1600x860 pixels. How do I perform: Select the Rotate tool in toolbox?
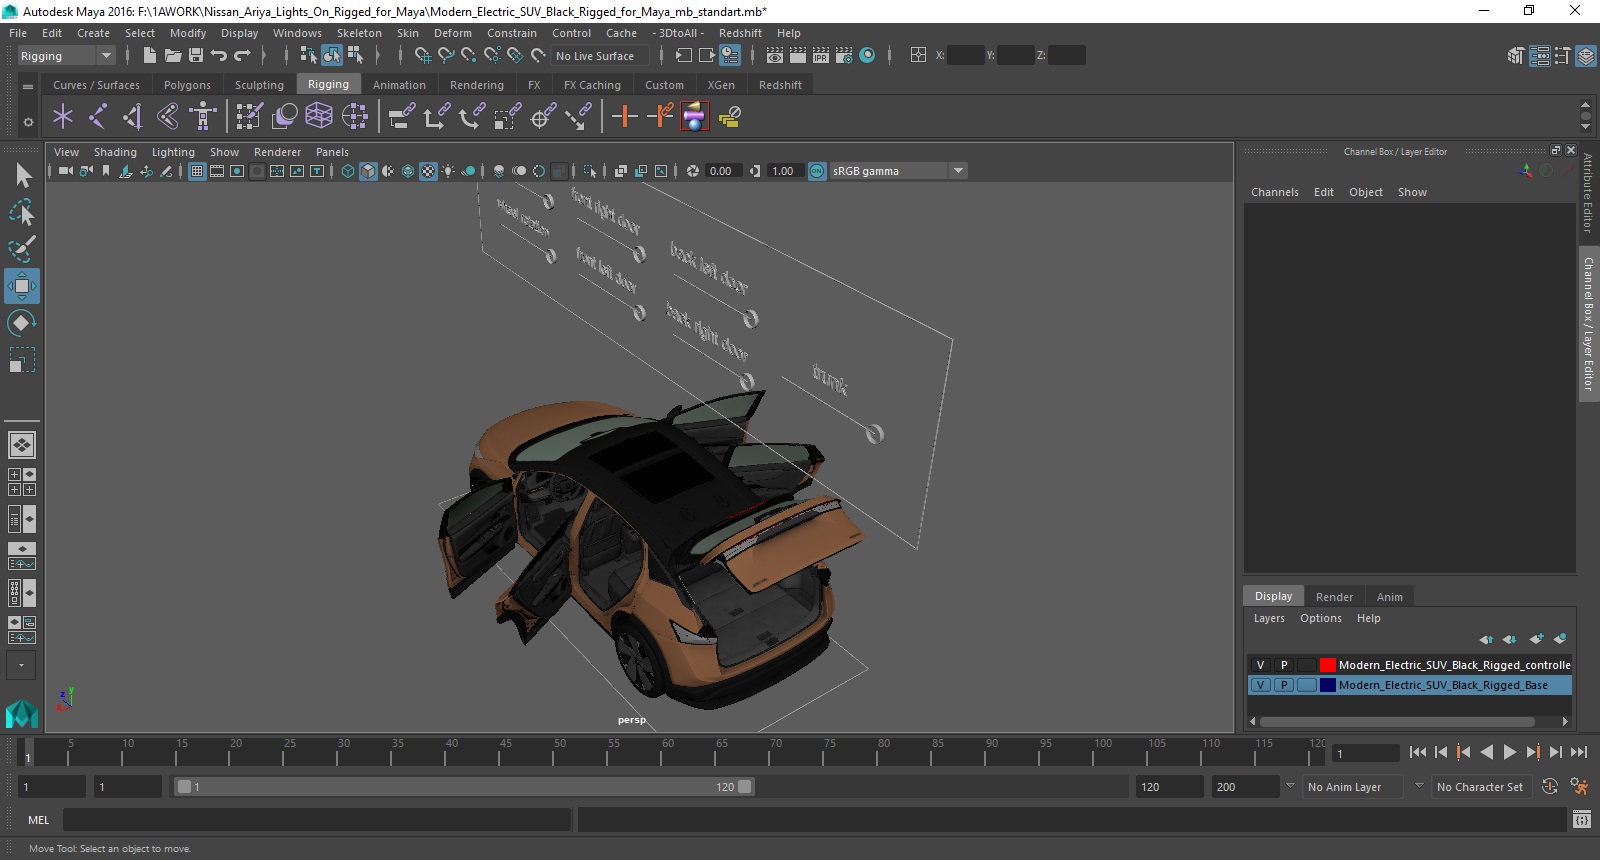click(22, 323)
